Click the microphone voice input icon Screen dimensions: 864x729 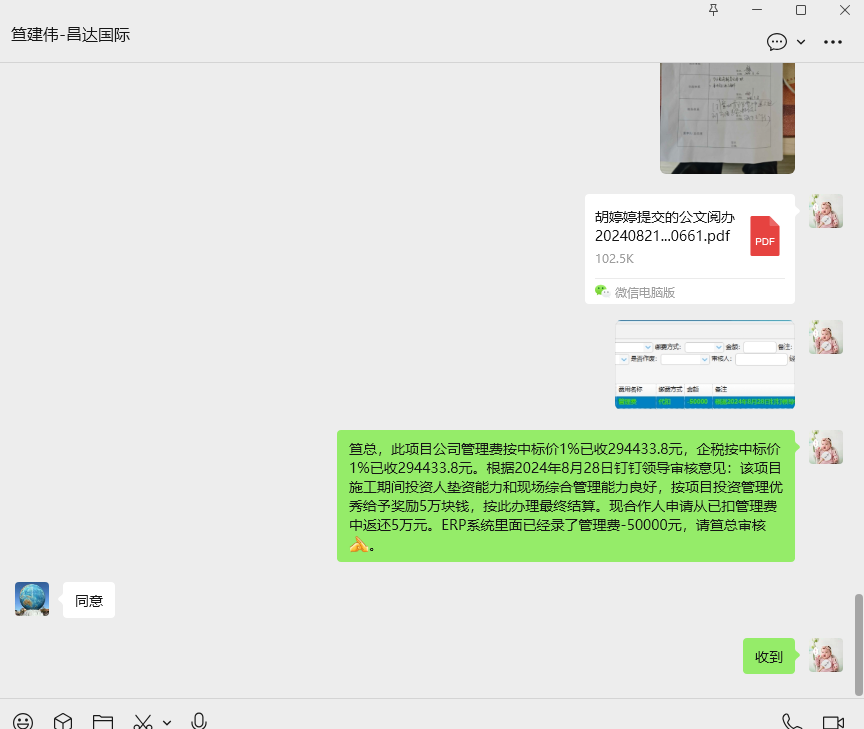199,721
